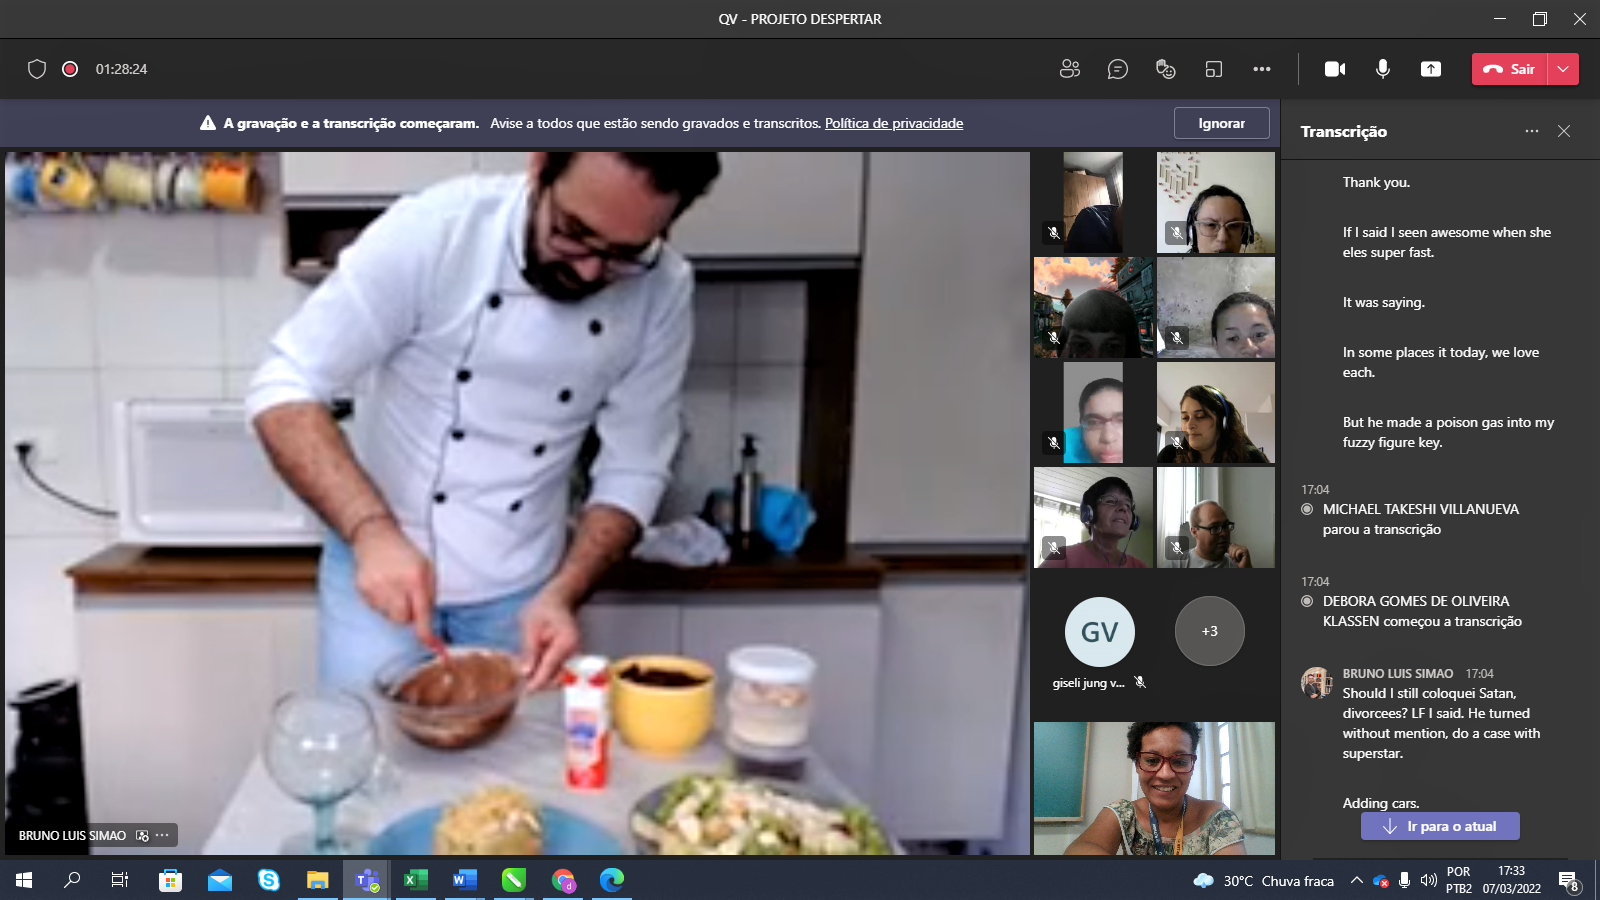Mute or unmute the microphone
Viewport: 1600px width, 900px height.
(x=1382, y=69)
